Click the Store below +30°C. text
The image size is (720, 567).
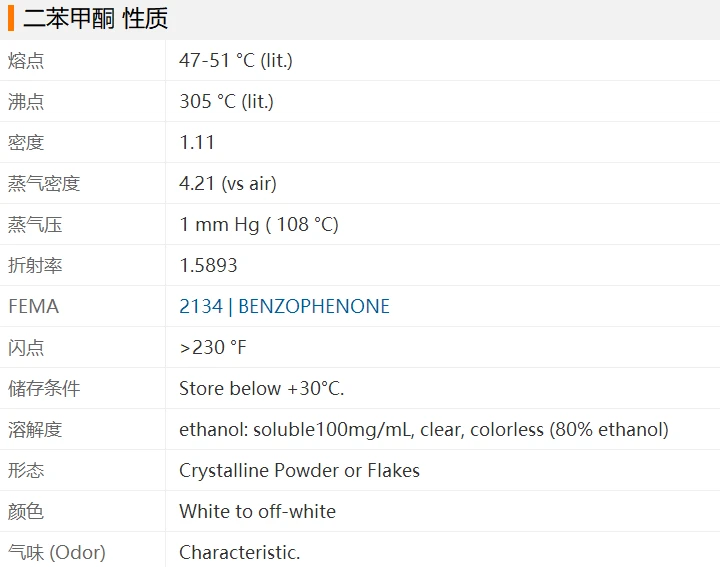coord(262,388)
